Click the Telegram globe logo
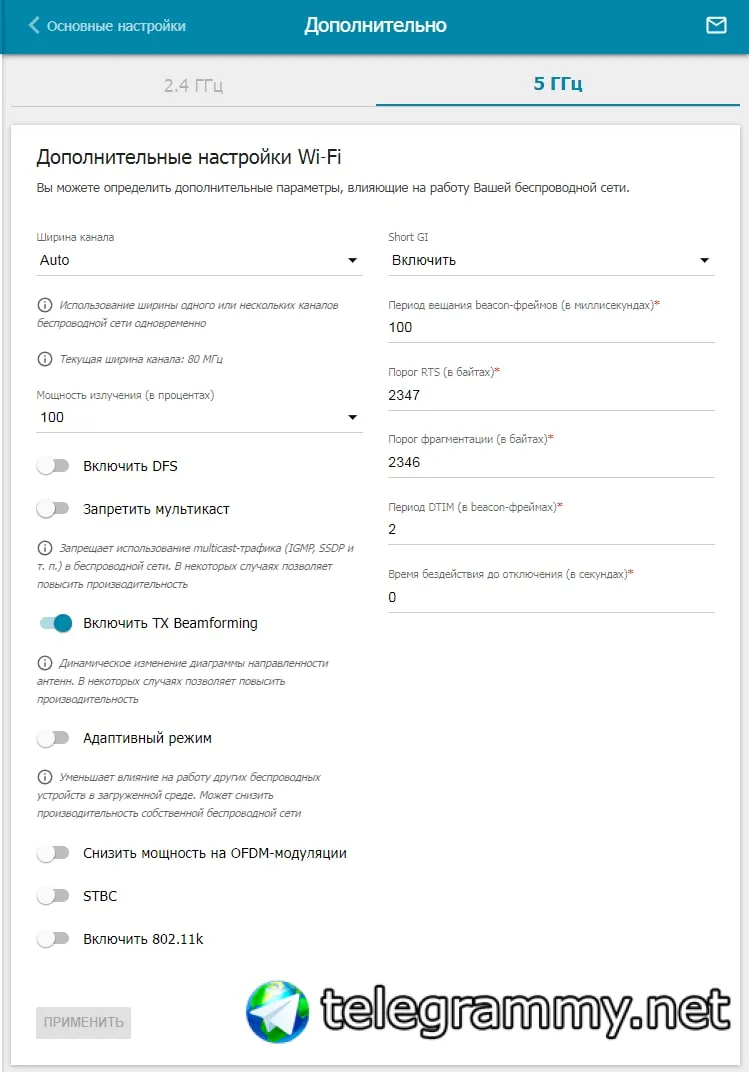749x1072 pixels. point(277,1012)
